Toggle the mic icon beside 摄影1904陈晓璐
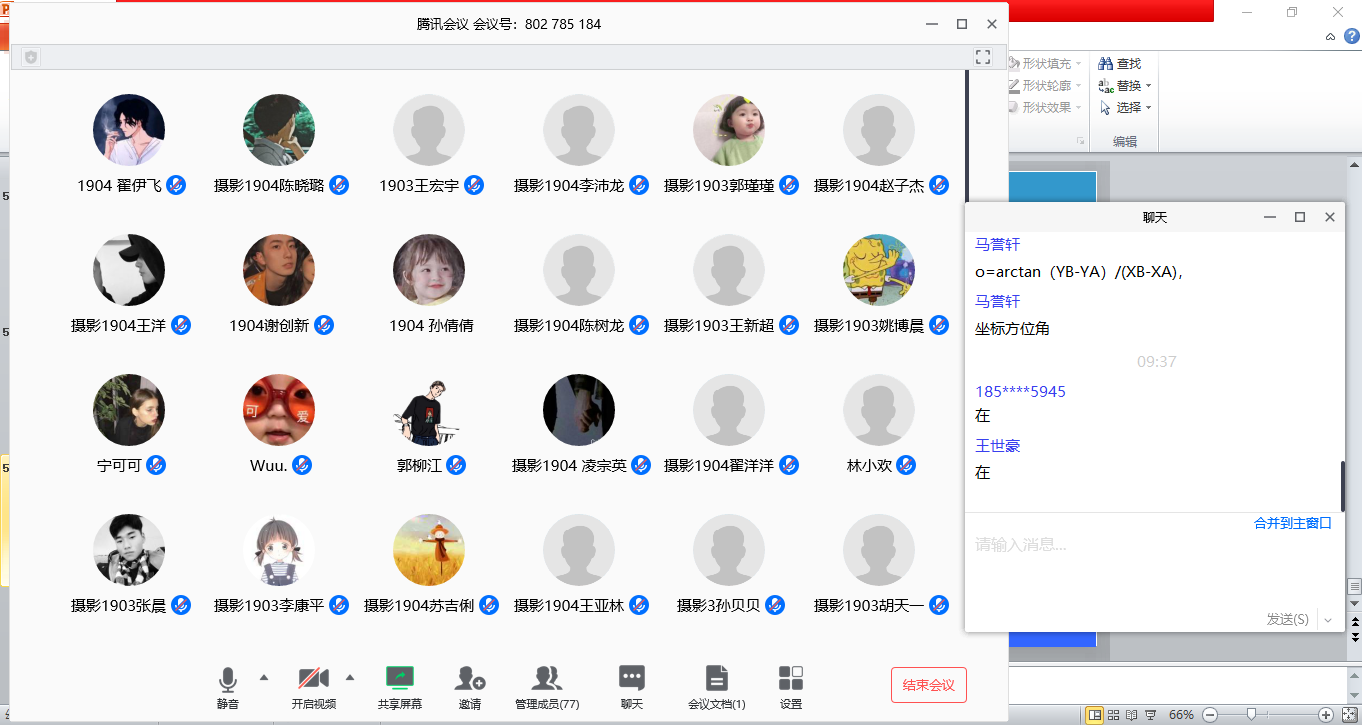The height and width of the screenshot is (725, 1362). click(x=339, y=185)
